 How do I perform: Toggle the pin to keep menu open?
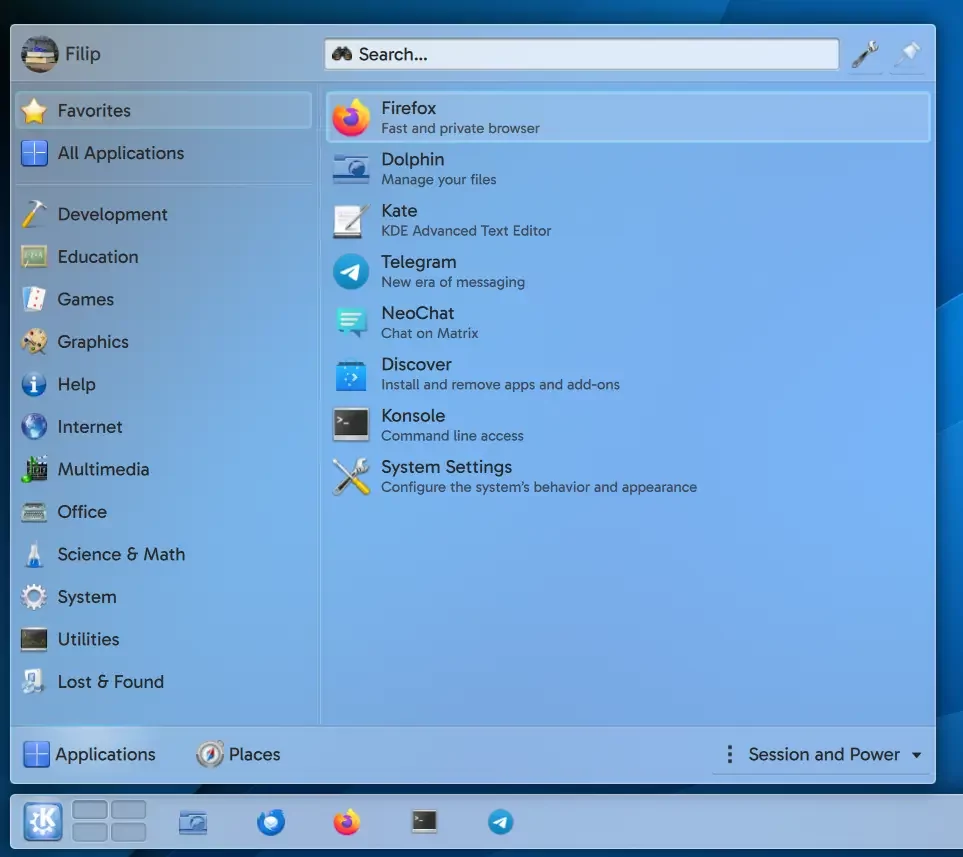pyautogui.click(x=908, y=54)
